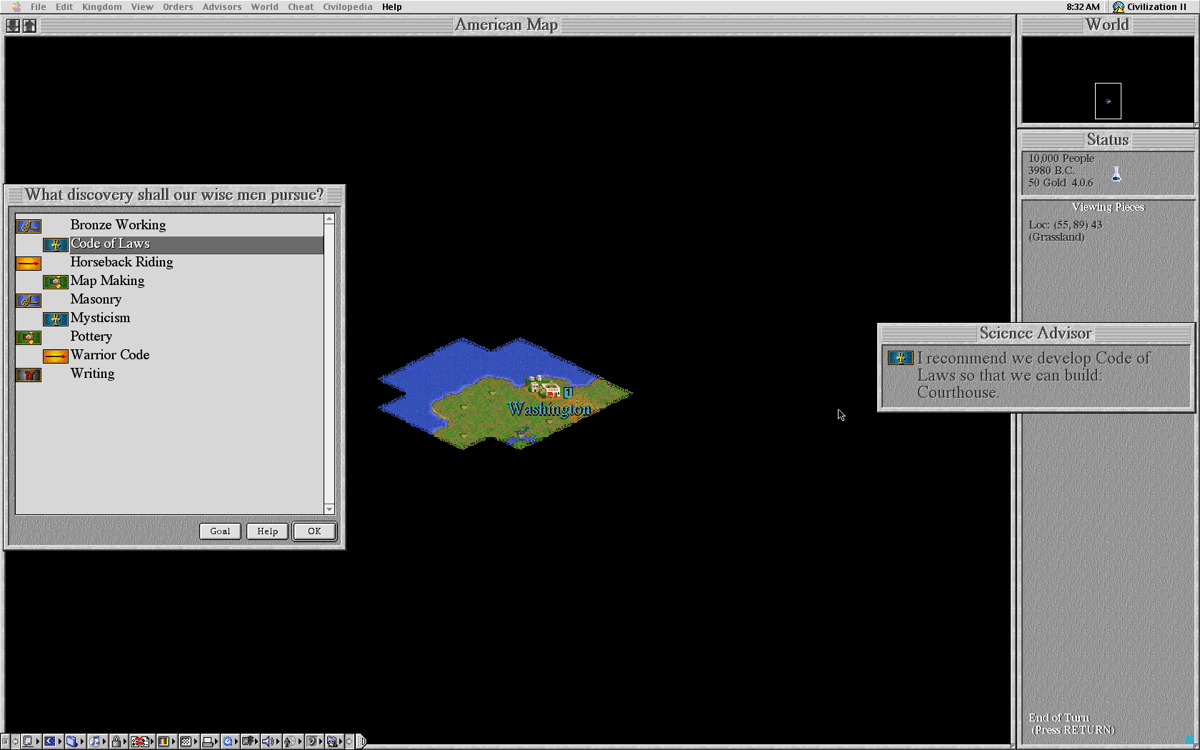Click the discovery list scroll-up arrow
The width and height of the screenshot is (1200, 750).
click(x=330, y=219)
